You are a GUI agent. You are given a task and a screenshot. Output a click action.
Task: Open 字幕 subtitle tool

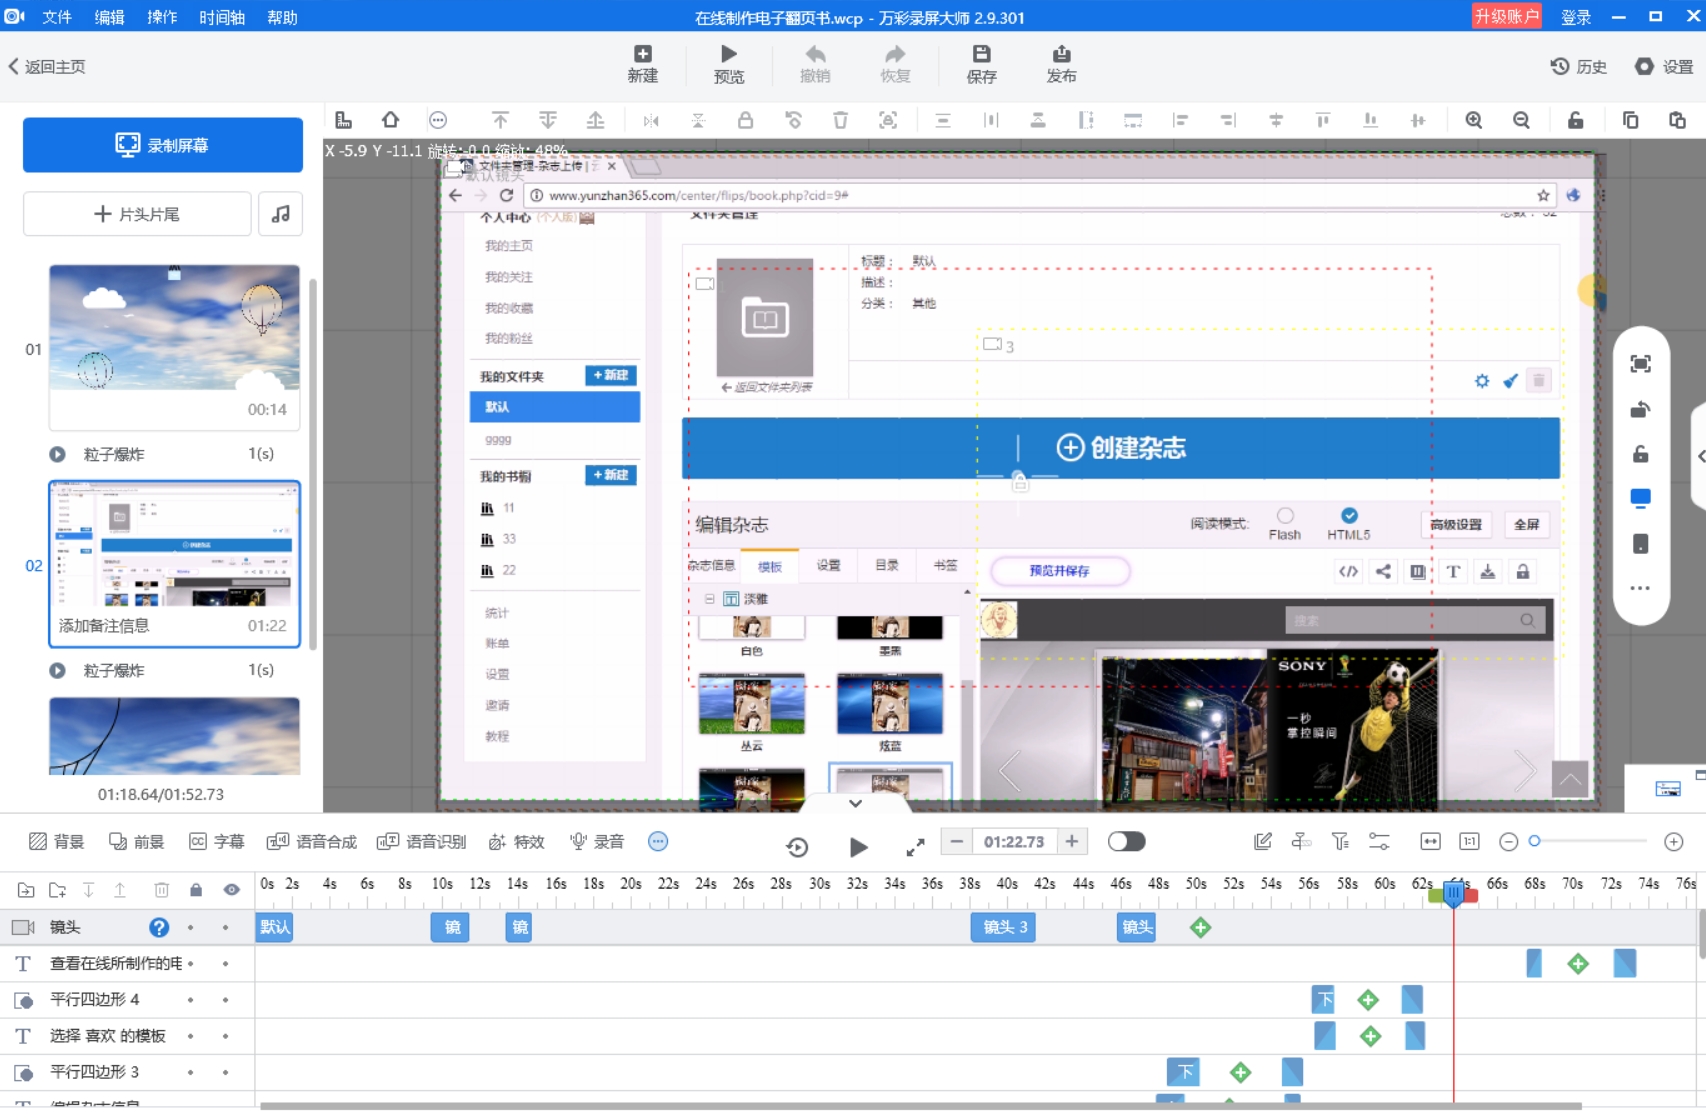(217, 842)
